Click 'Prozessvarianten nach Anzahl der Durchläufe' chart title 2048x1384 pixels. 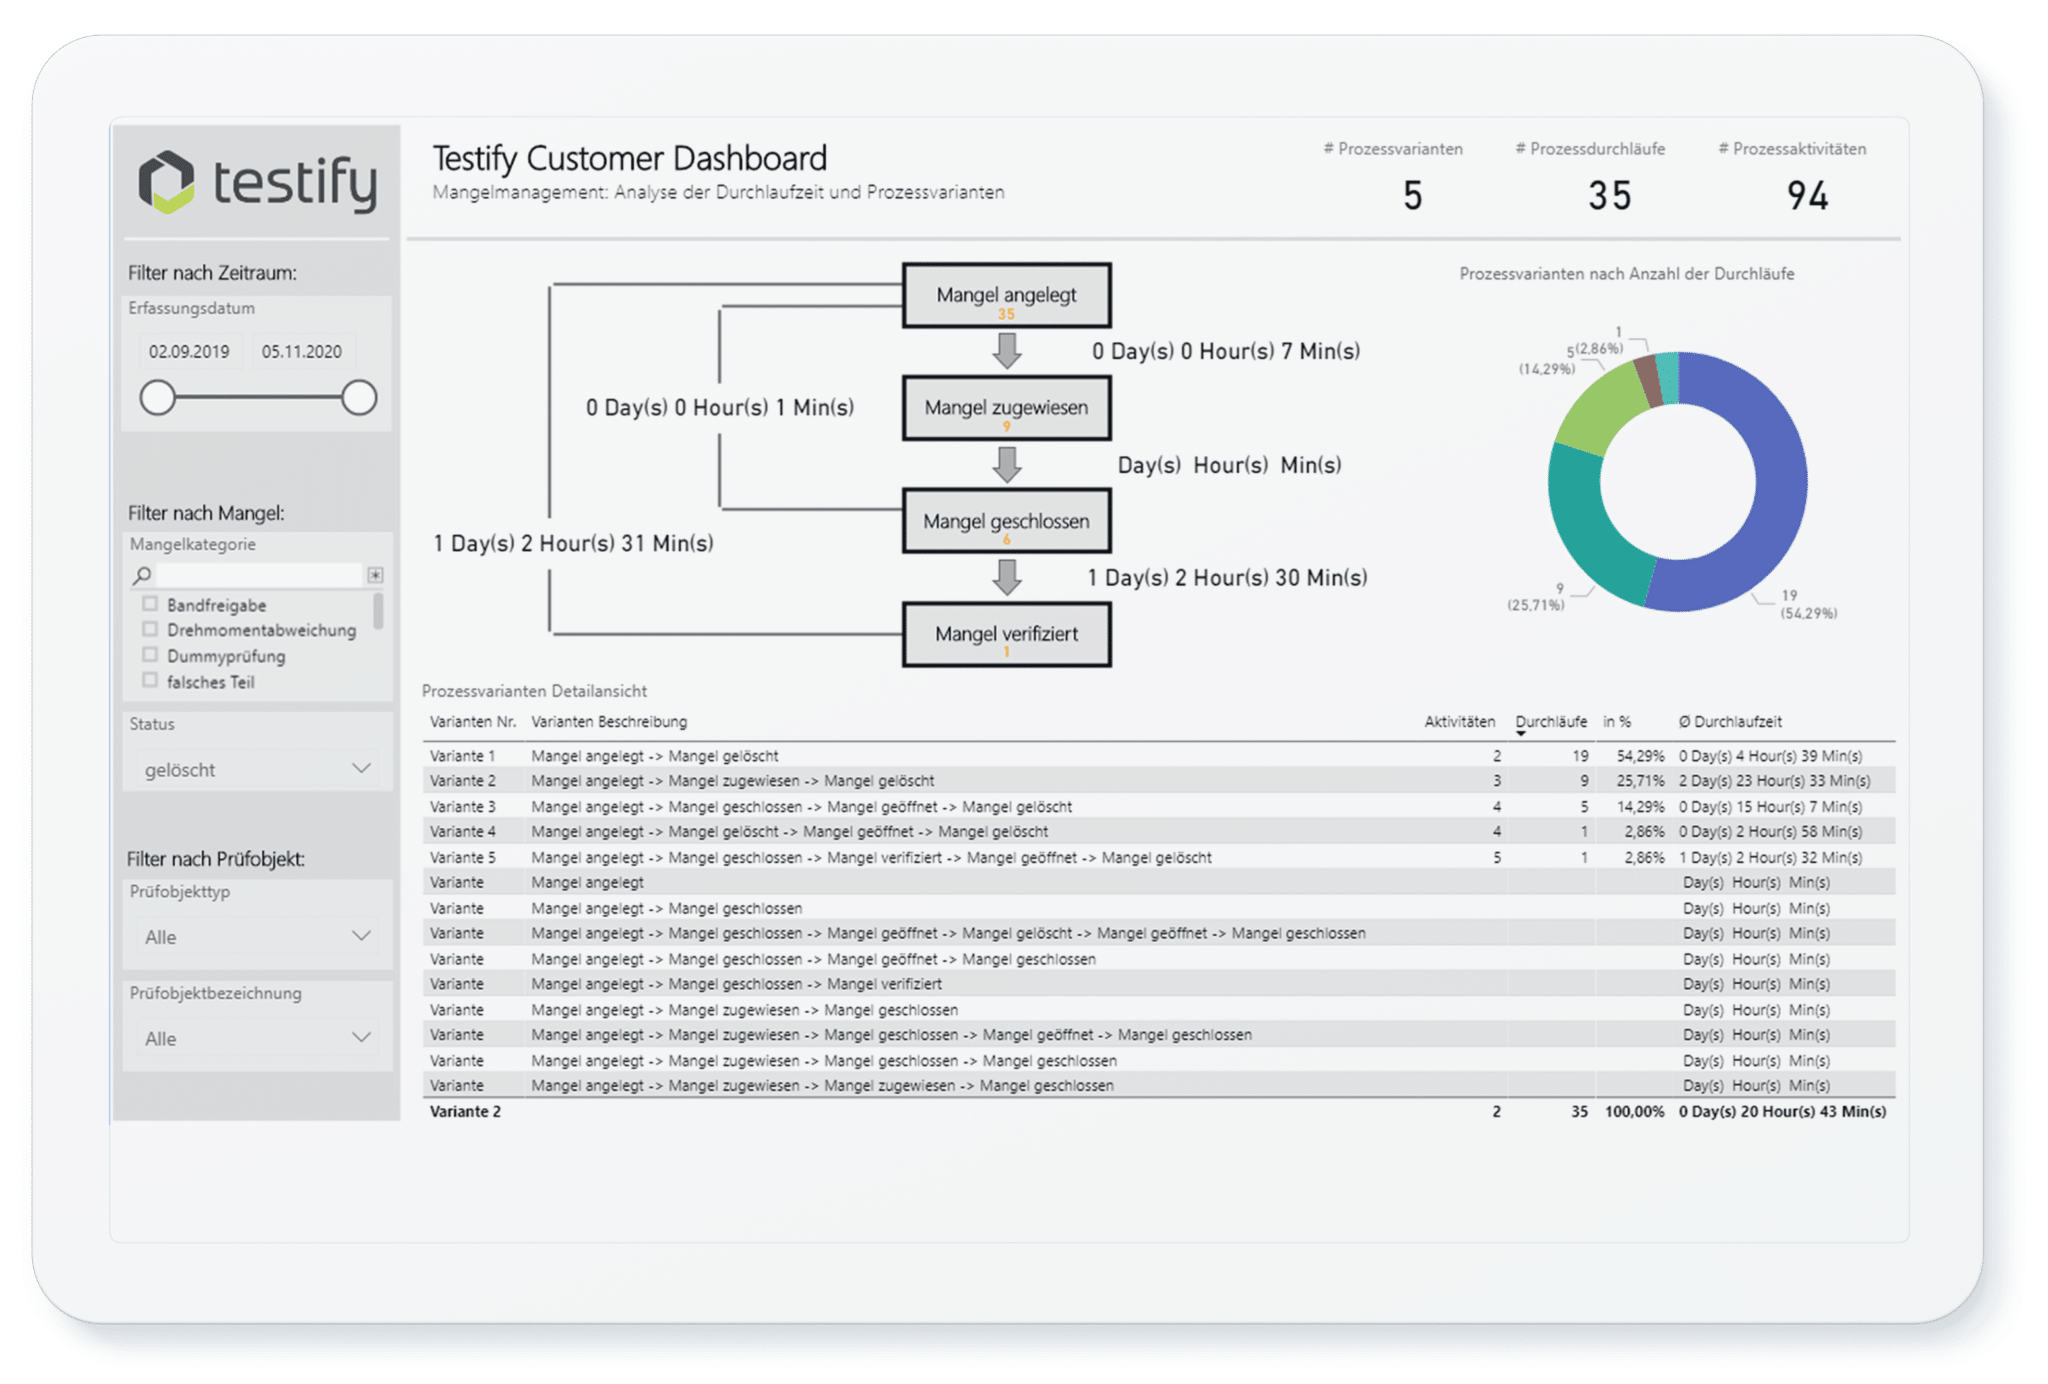[x=1627, y=274]
